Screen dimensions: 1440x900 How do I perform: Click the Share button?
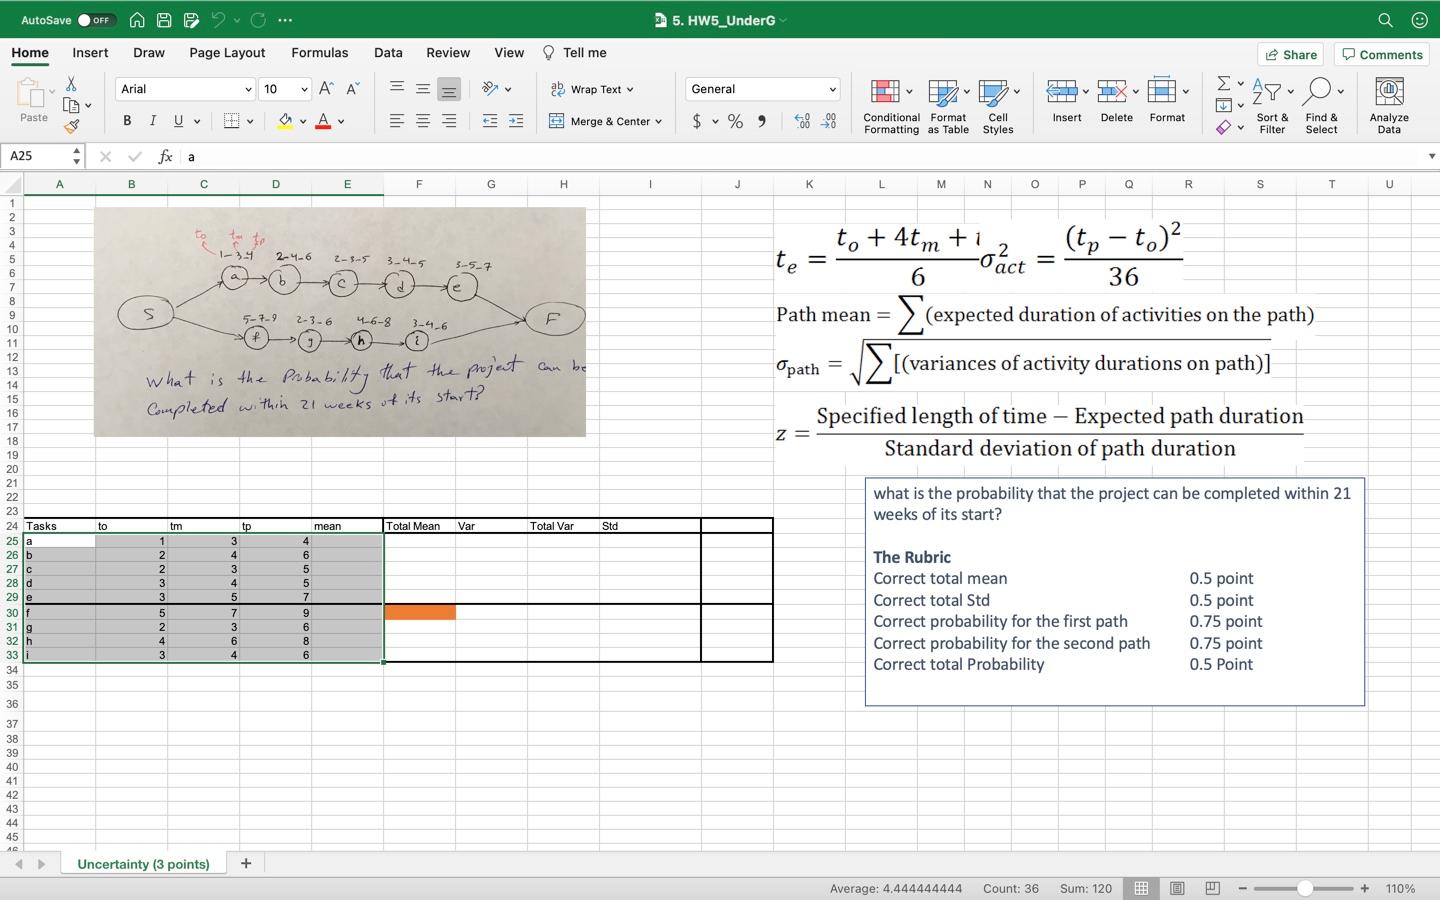point(1290,55)
